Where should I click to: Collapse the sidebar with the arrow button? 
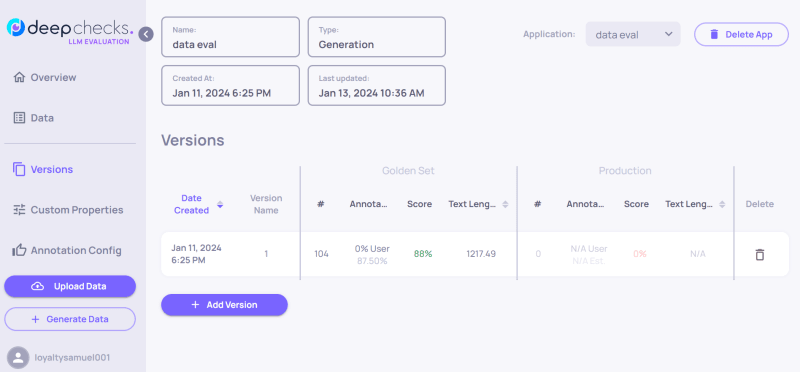pos(146,34)
